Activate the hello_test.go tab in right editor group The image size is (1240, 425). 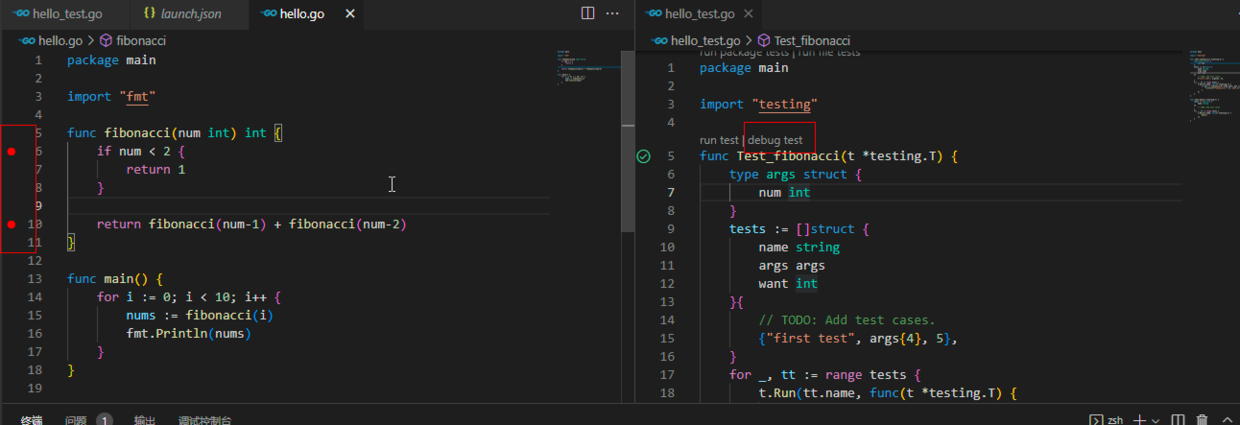700,14
